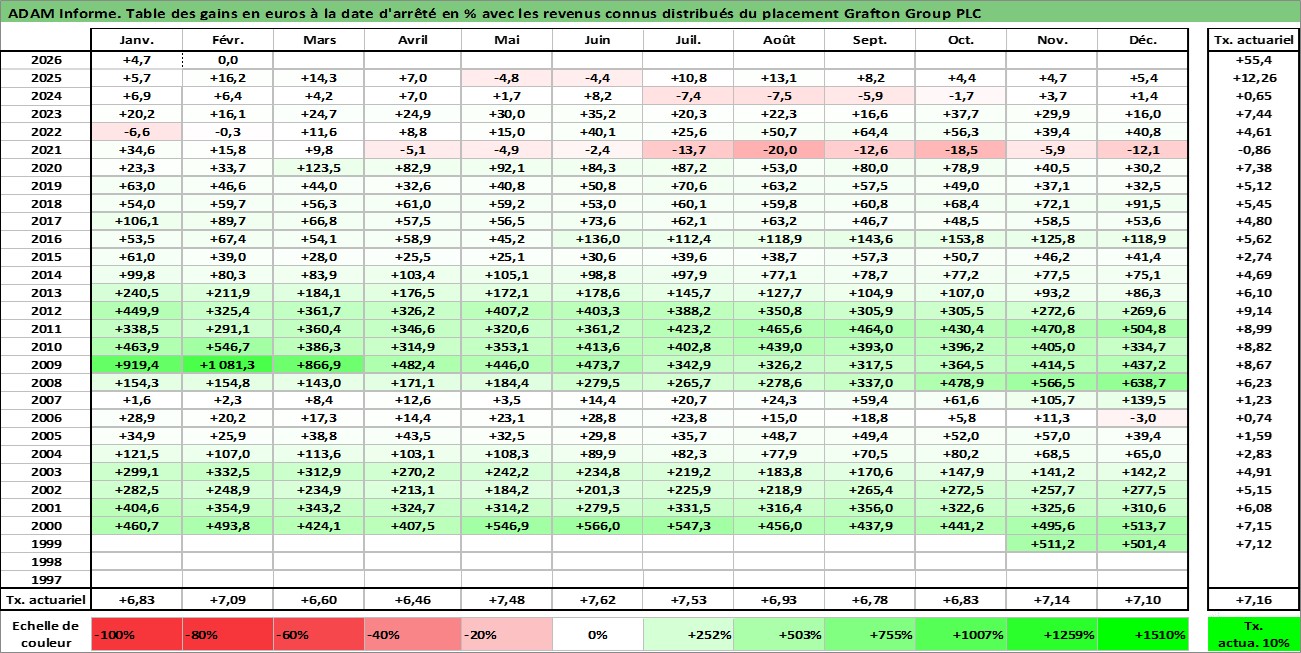The width and height of the screenshot is (1301, 653).
Task: Click the +7,62 actuarial rate for June
Action: point(597,600)
